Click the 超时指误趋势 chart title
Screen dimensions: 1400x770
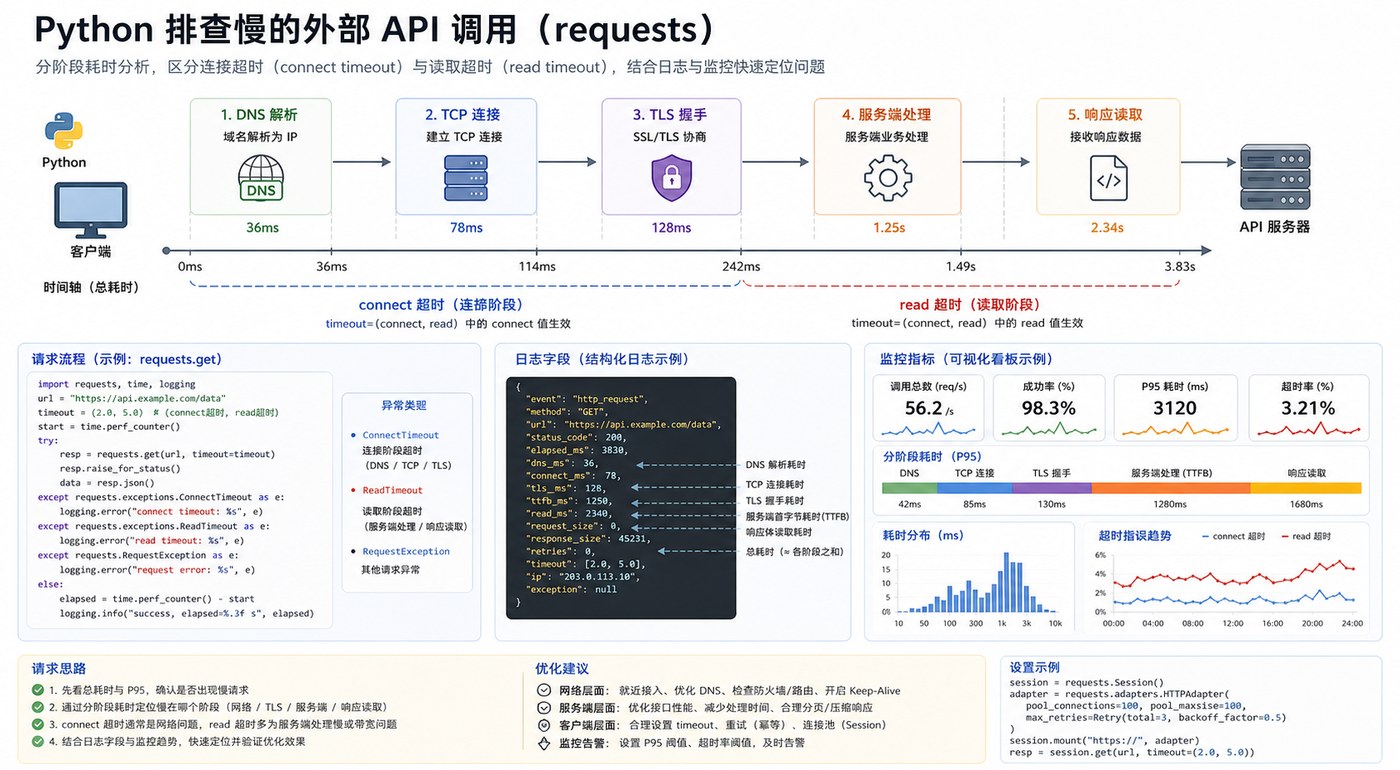tap(1134, 536)
